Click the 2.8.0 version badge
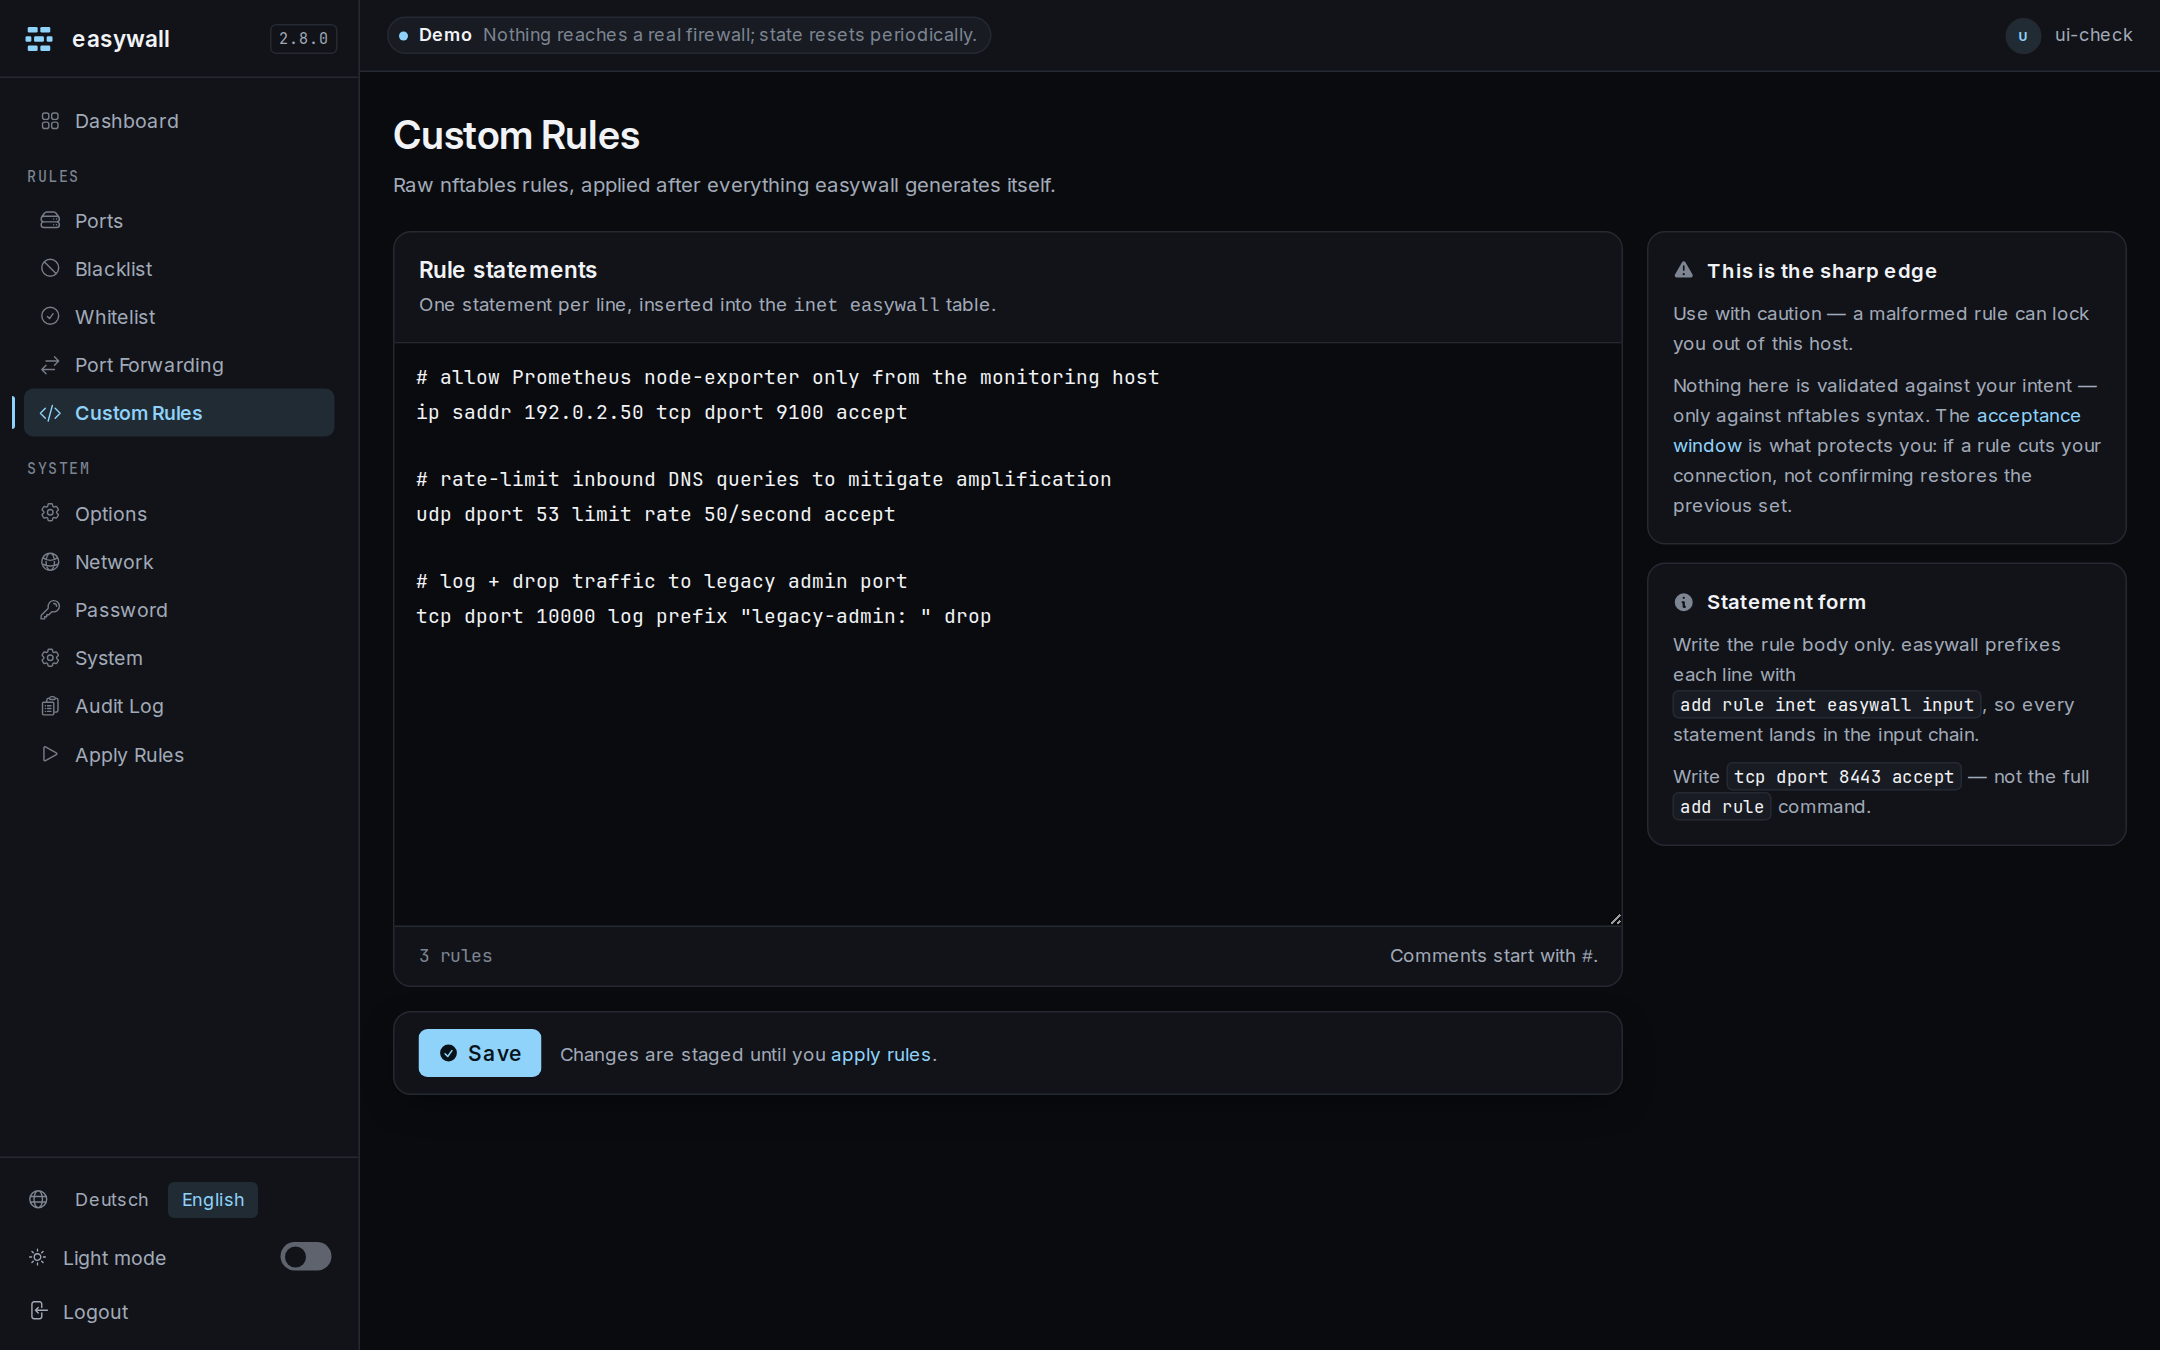The width and height of the screenshot is (2160, 1350). click(x=303, y=38)
